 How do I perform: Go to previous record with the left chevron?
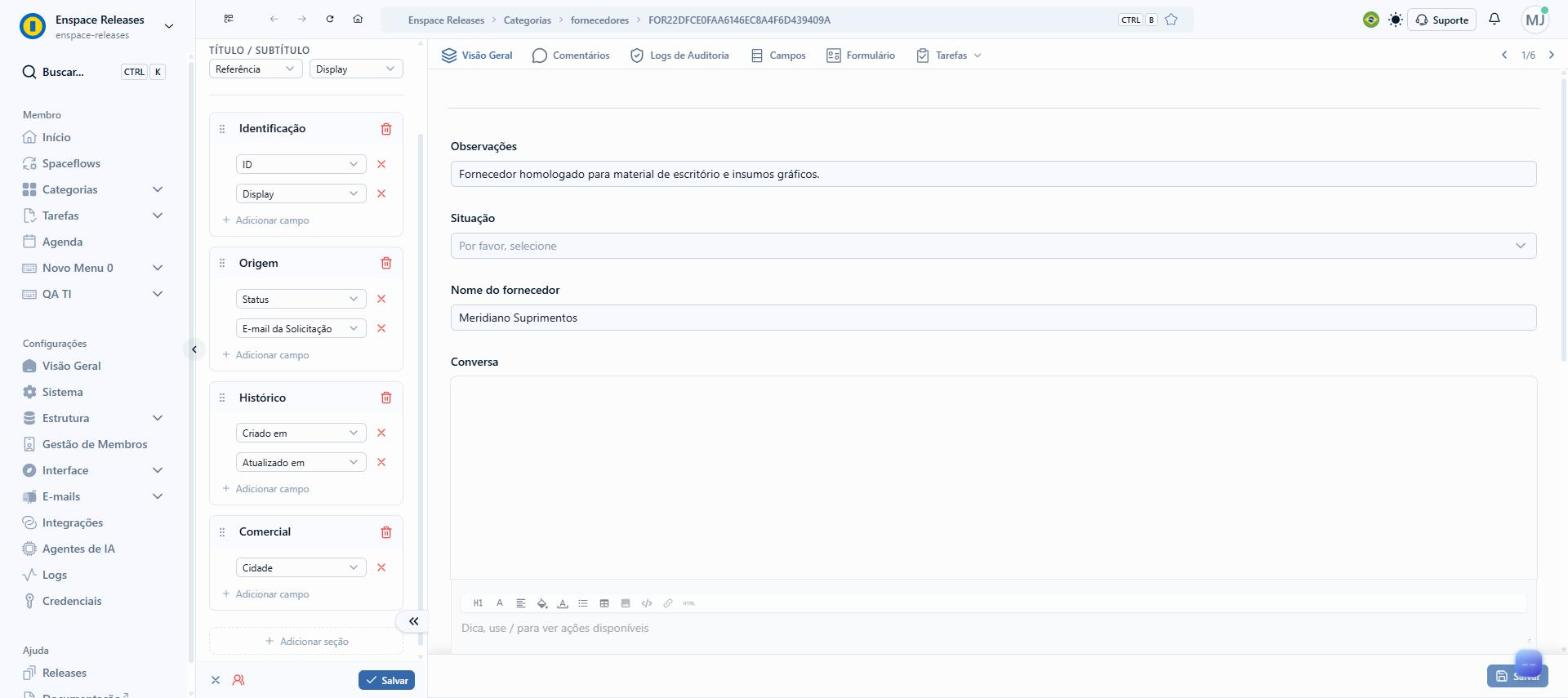point(1504,55)
